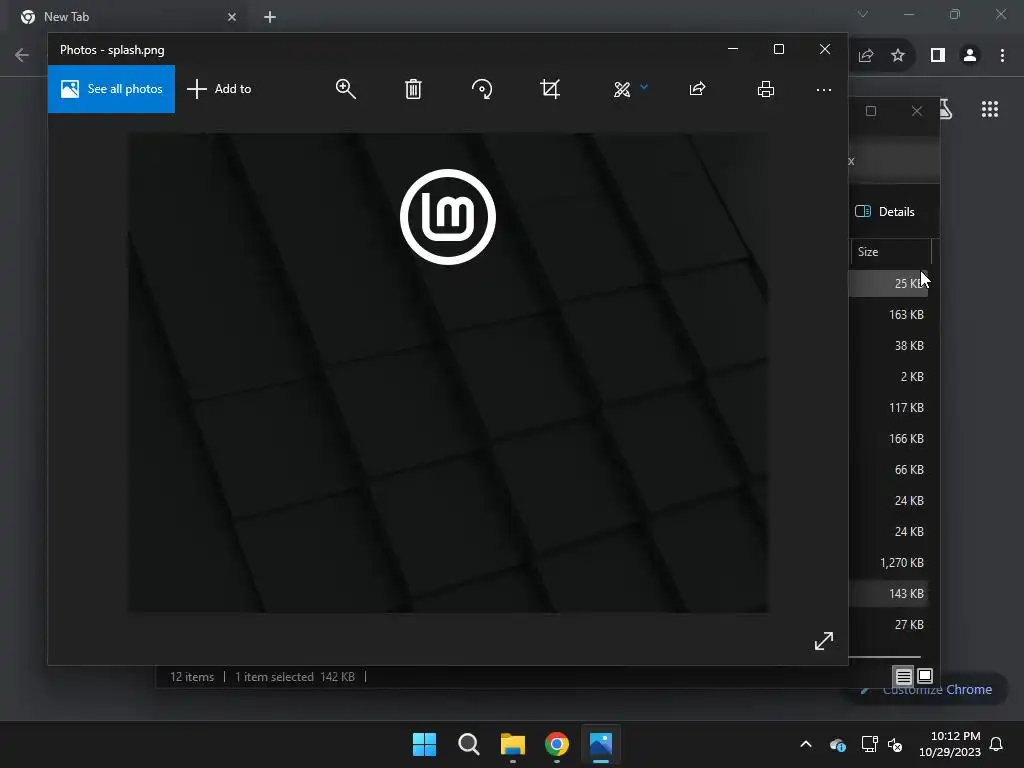The width and height of the screenshot is (1024, 768).
Task: Open the Add to menu
Action: [219, 89]
